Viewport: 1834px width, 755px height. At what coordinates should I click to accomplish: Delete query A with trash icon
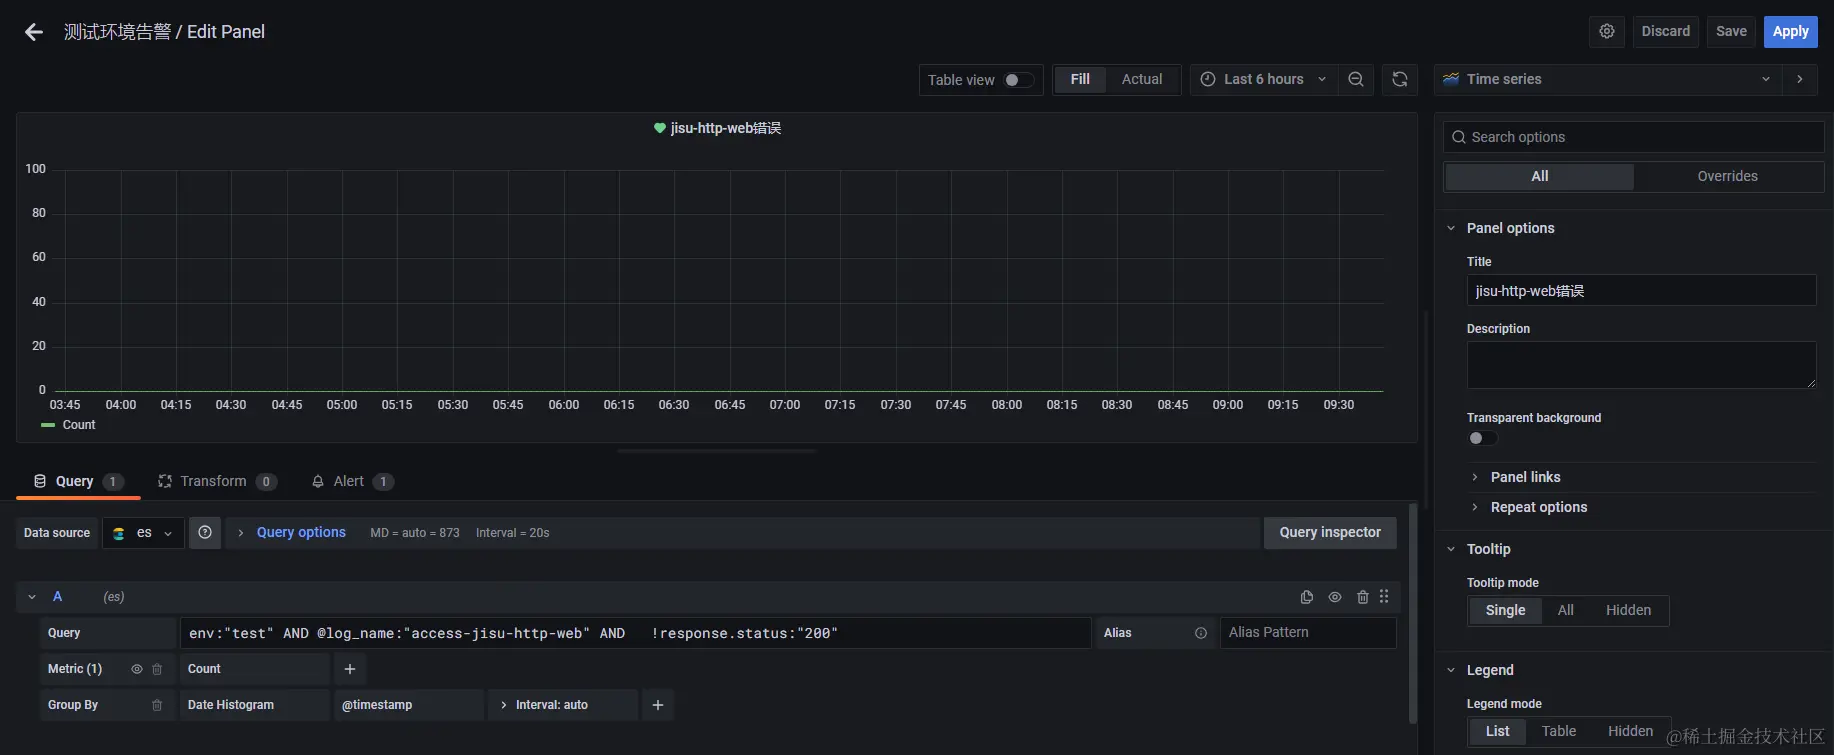click(x=1362, y=597)
